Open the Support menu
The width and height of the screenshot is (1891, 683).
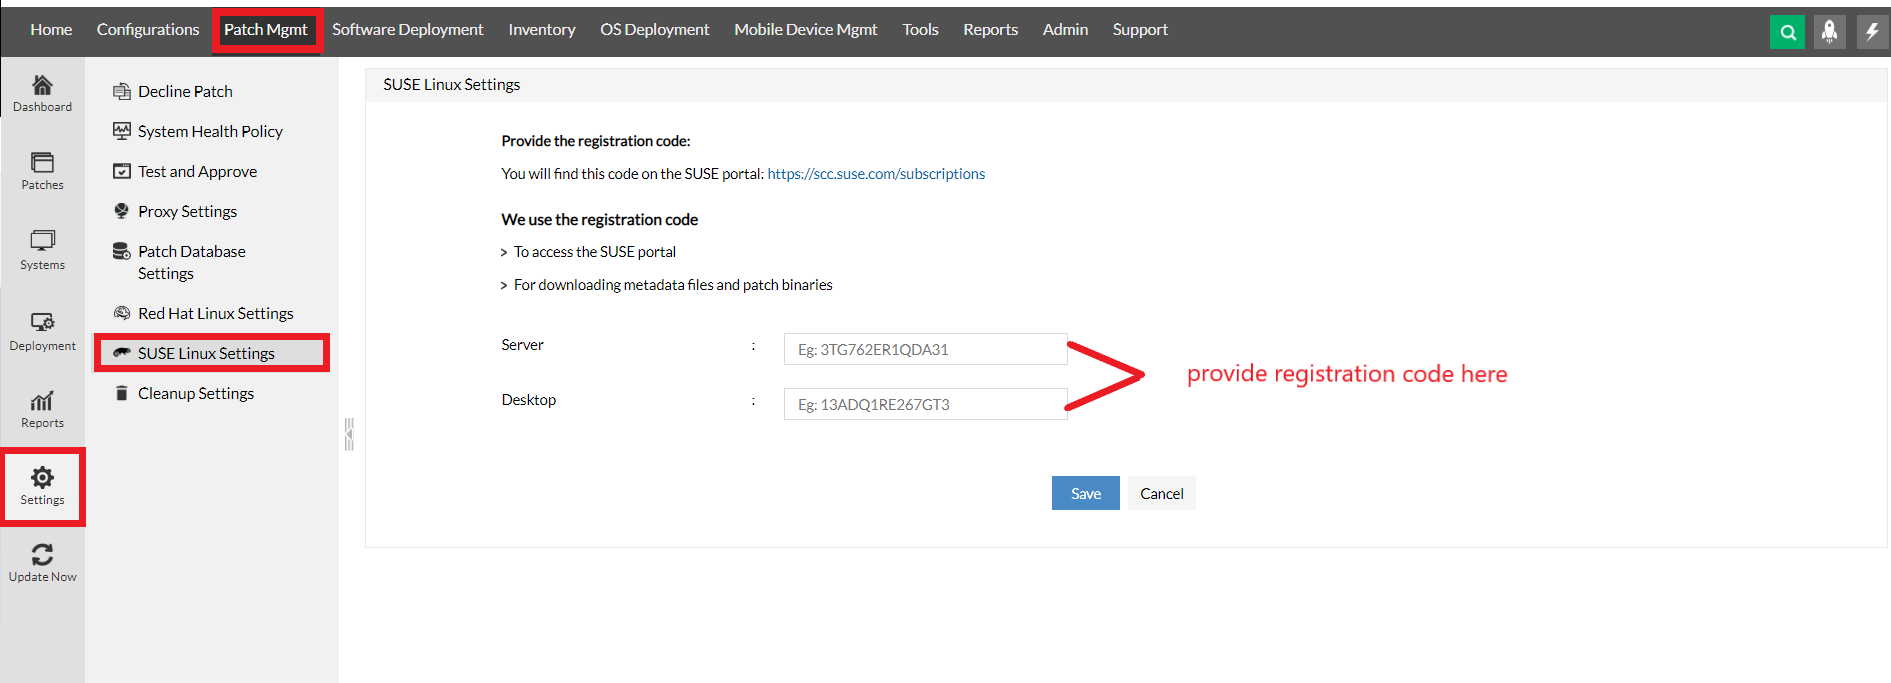pyautogui.click(x=1140, y=30)
